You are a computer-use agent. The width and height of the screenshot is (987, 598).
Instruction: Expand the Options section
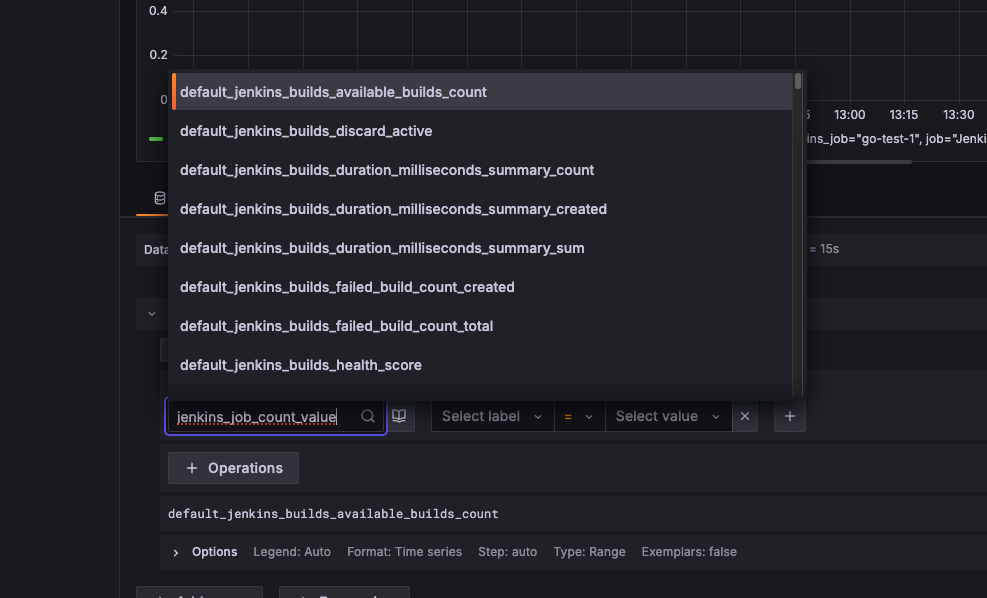pyautogui.click(x=176, y=552)
